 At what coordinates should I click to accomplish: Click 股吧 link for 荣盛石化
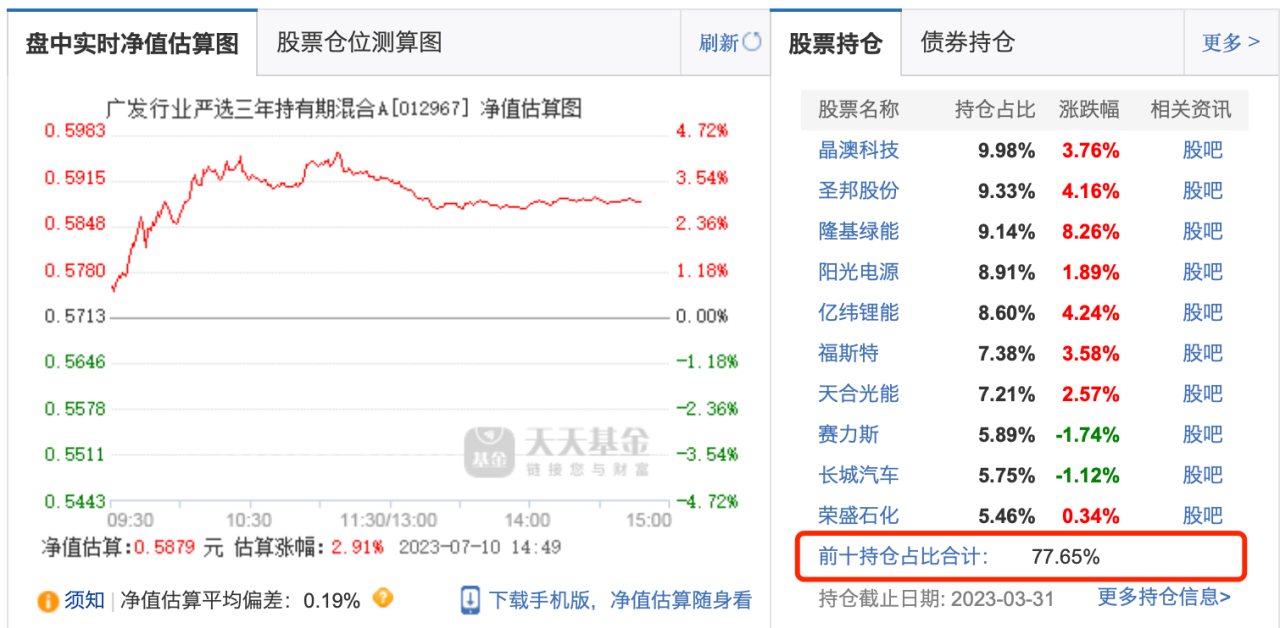(x=1202, y=516)
